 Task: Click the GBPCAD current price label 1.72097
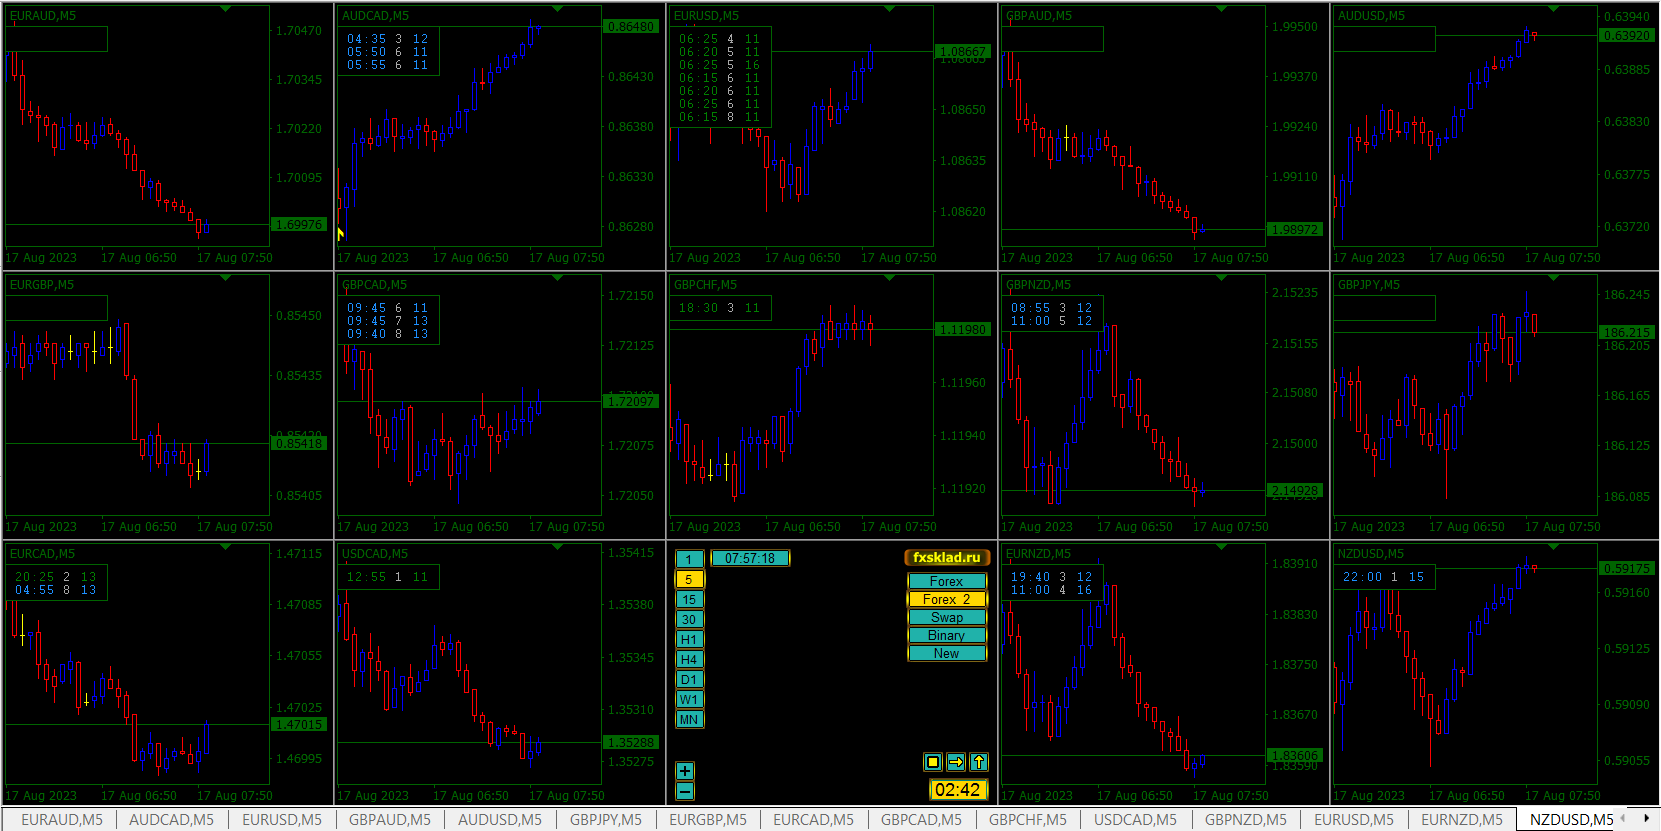[x=631, y=402]
